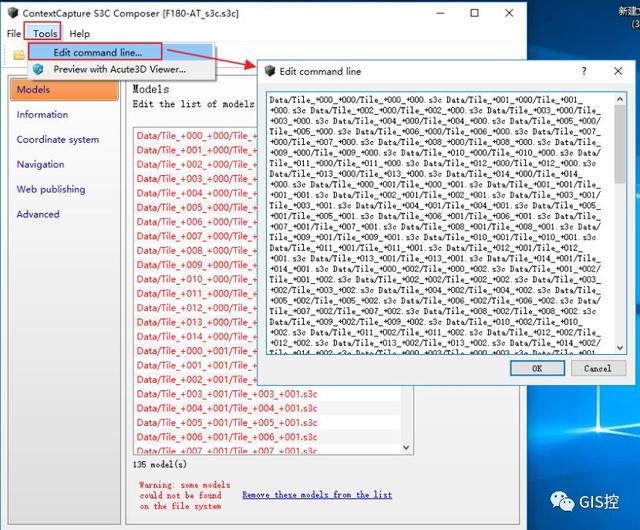Select Data/Tile_+001_+001 model row
The image size is (640, 530).
click(196, 365)
